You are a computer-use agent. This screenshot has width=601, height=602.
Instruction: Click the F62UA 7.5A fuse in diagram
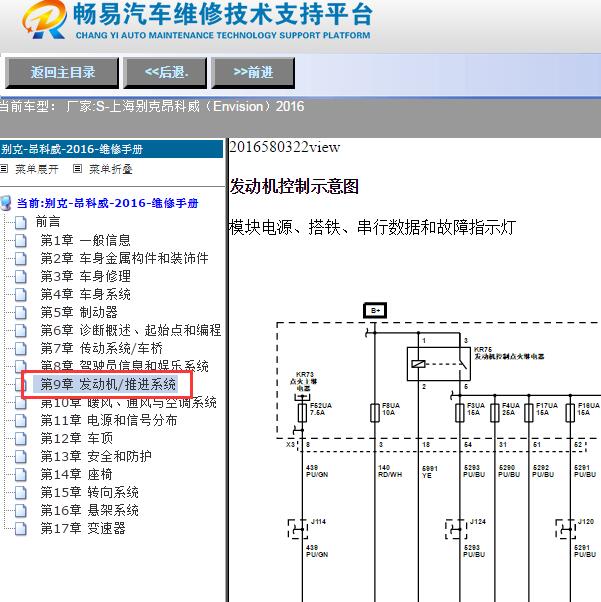(302, 413)
